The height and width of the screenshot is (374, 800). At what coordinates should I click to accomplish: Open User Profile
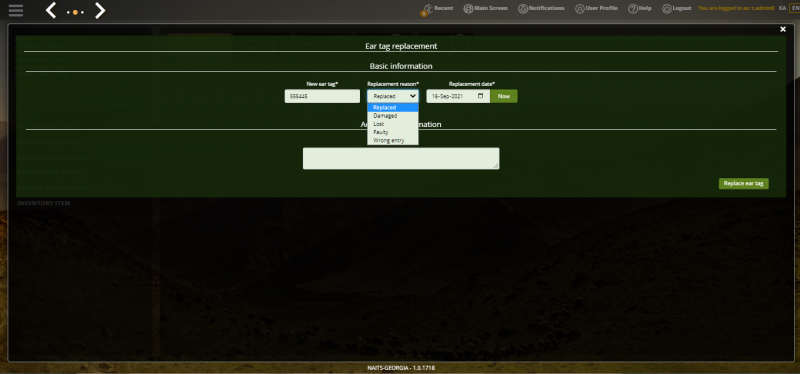point(596,9)
